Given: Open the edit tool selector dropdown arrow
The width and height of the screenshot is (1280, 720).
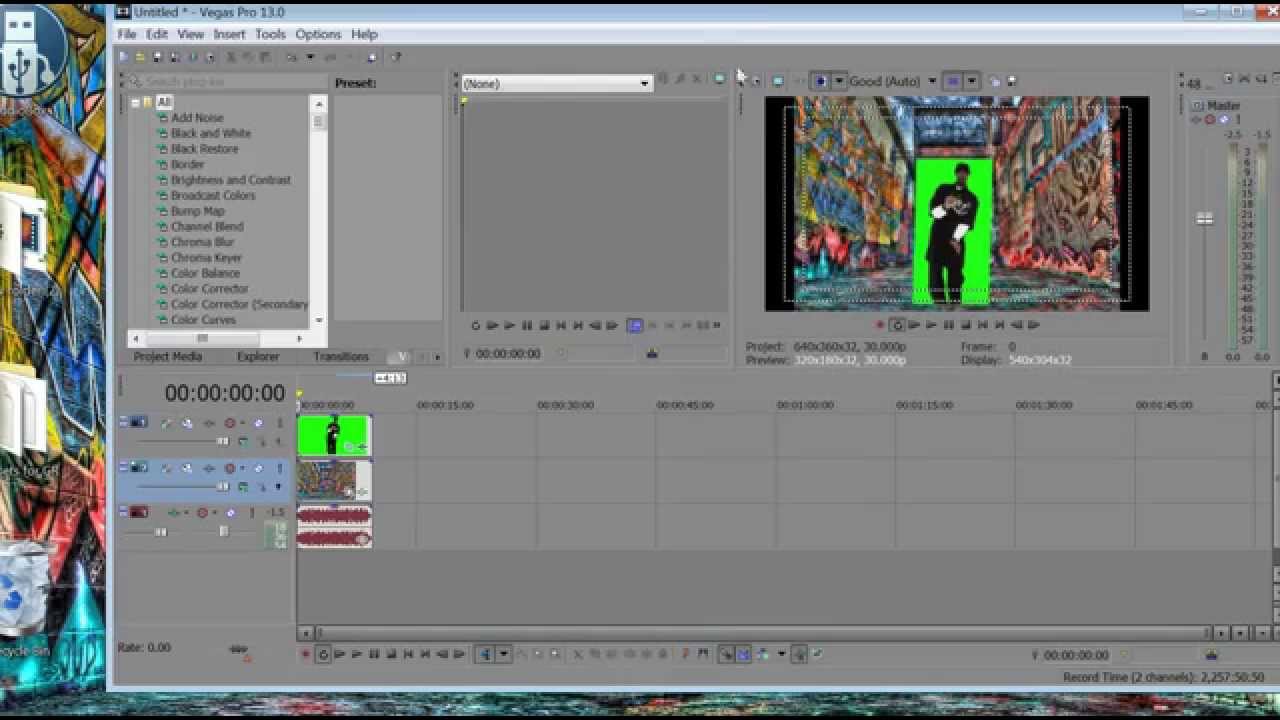Looking at the screenshot, I should [x=503, y=654].
